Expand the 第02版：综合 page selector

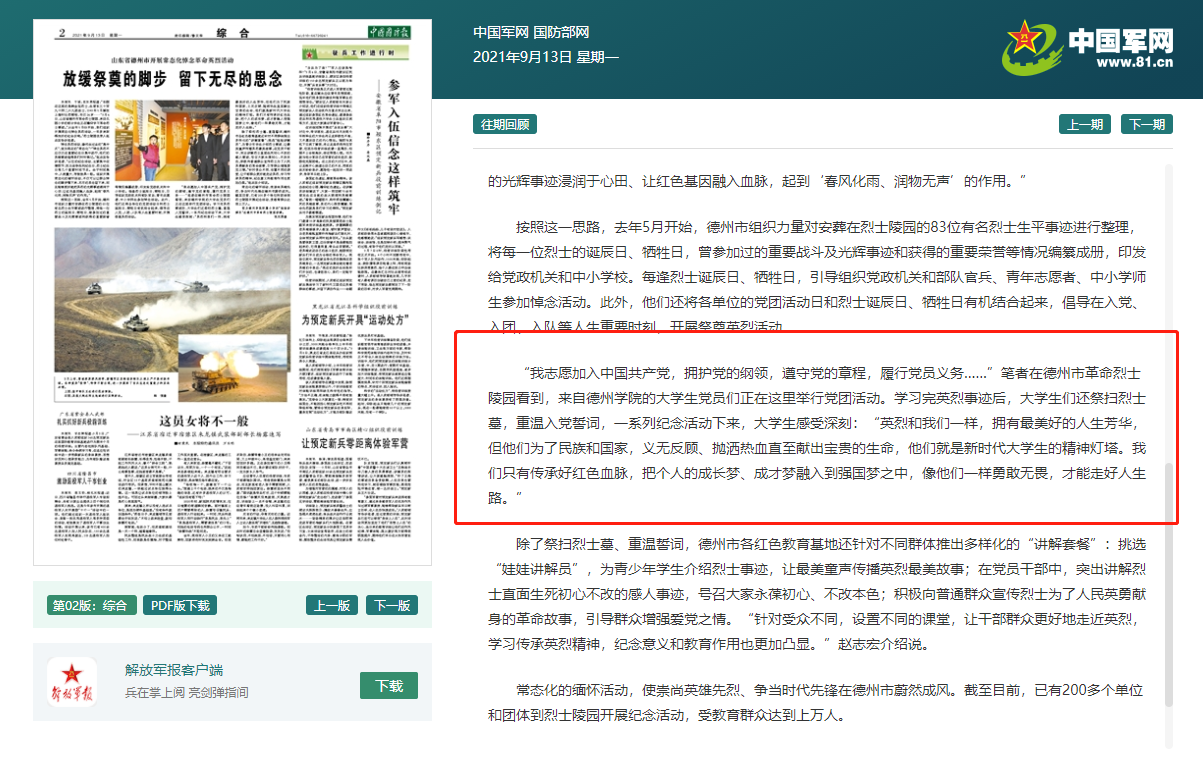(90, 605)
